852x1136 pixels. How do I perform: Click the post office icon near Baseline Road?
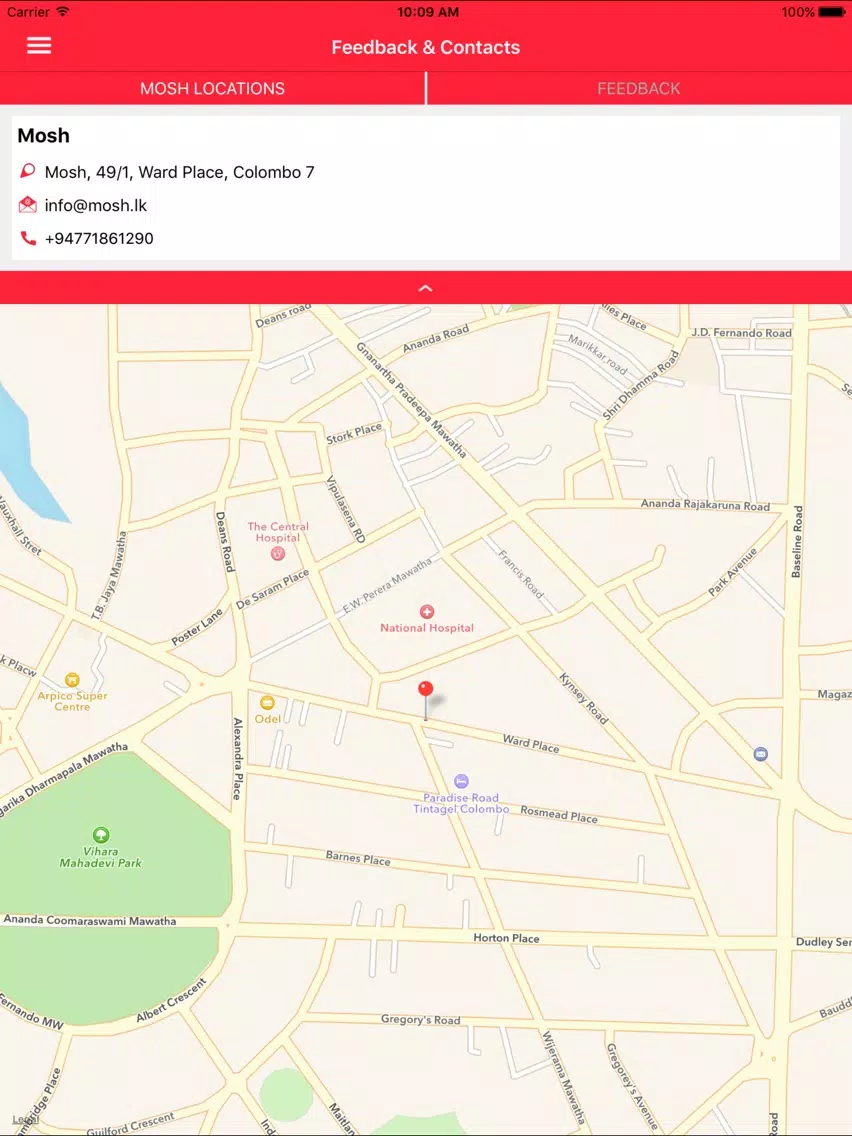[x=761, y=754]
